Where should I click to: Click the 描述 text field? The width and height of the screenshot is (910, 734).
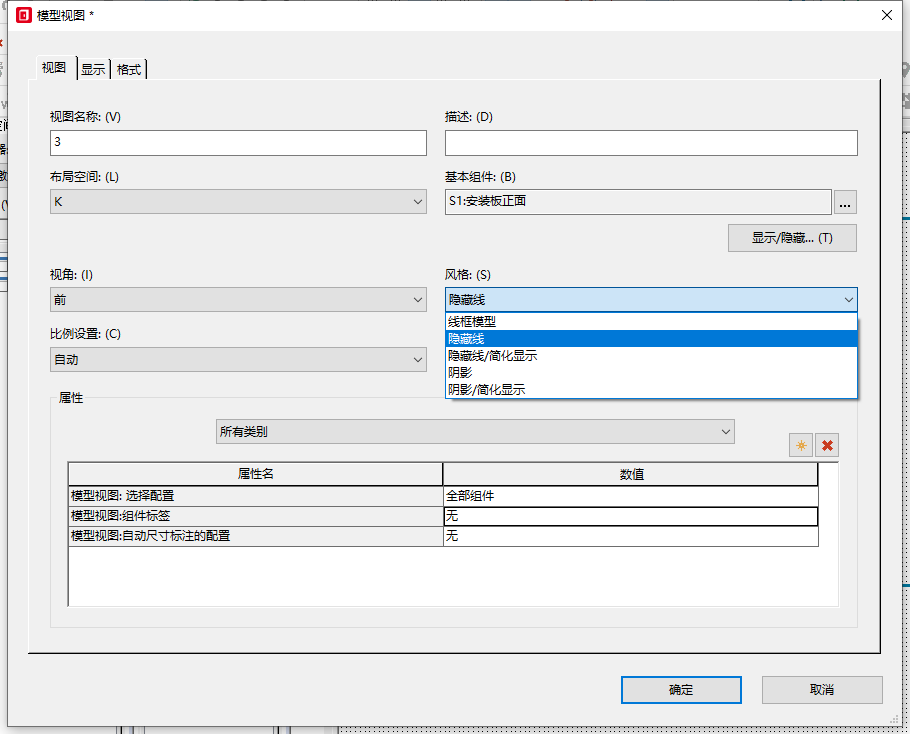click(651, 143)
